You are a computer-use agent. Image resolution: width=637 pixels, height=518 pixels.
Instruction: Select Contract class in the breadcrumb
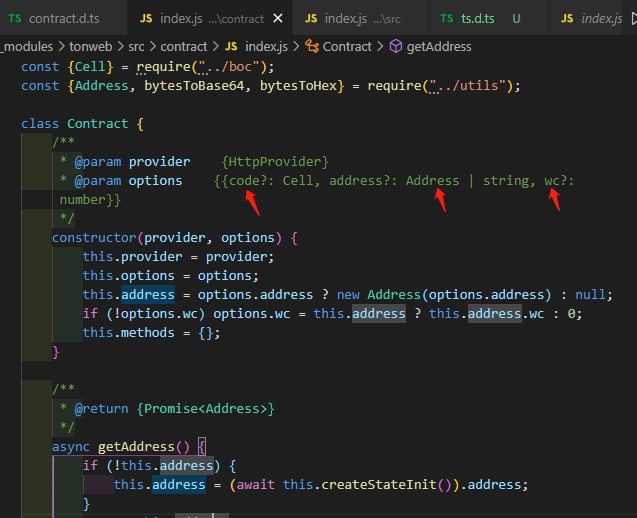[x=347, y=47]
